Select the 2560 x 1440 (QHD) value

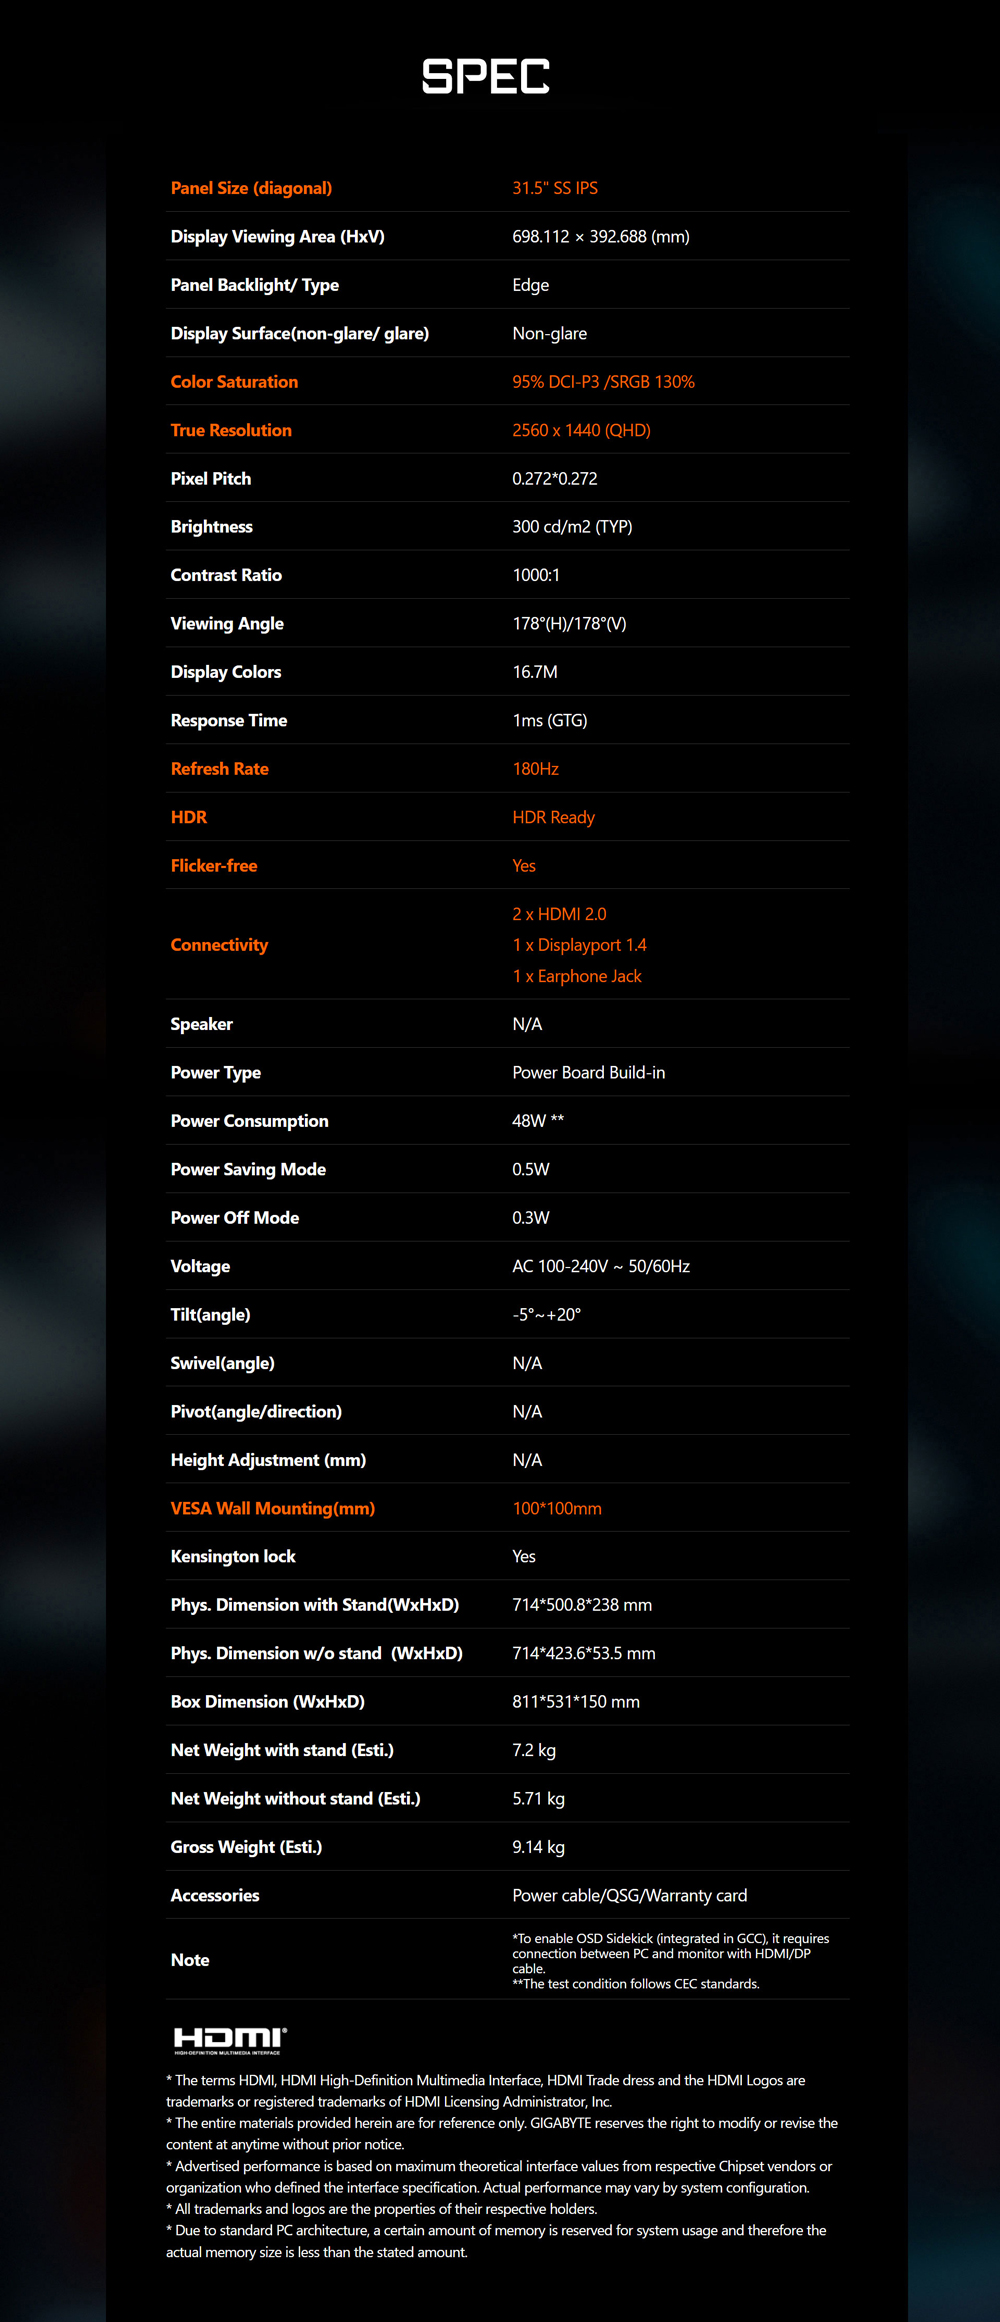tap(581, 430)
